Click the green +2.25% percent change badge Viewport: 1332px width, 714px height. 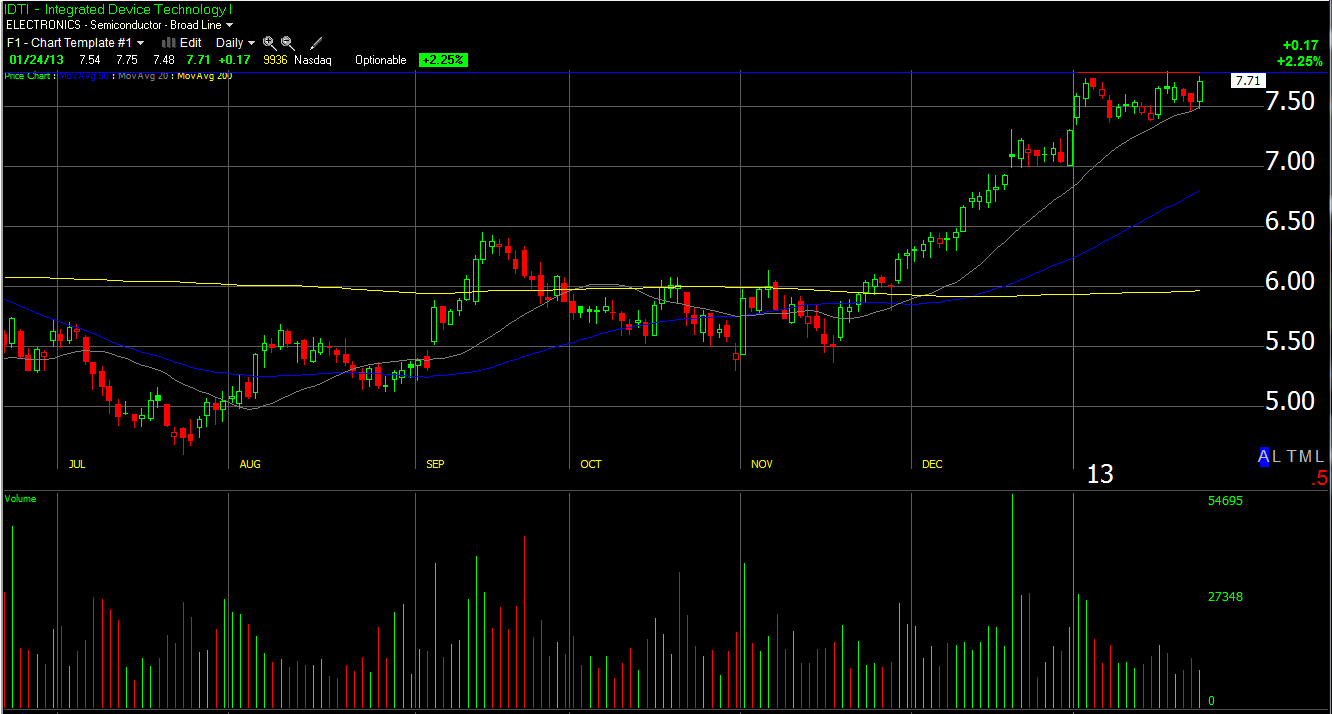tap(443, 60)
